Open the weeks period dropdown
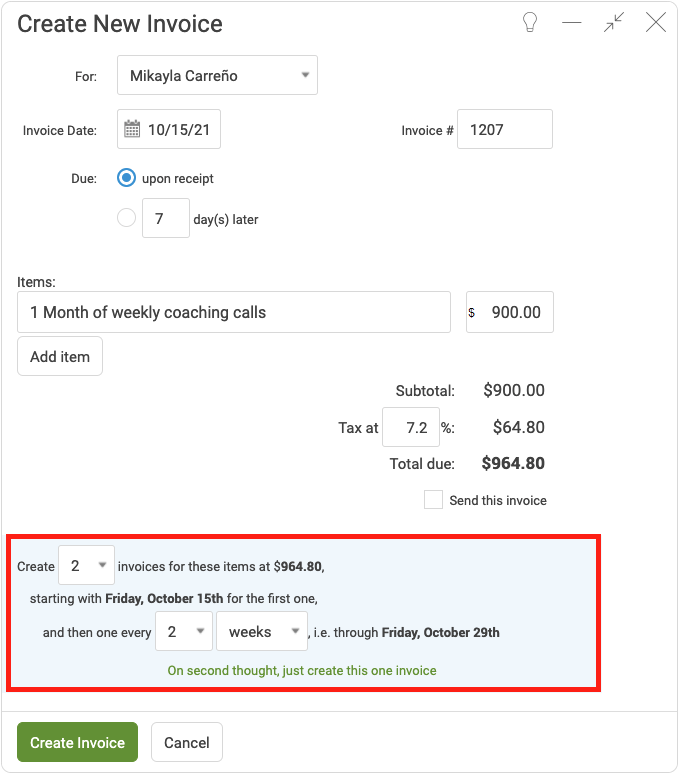Screen dimensions: 680x774 tap(262, 631)
